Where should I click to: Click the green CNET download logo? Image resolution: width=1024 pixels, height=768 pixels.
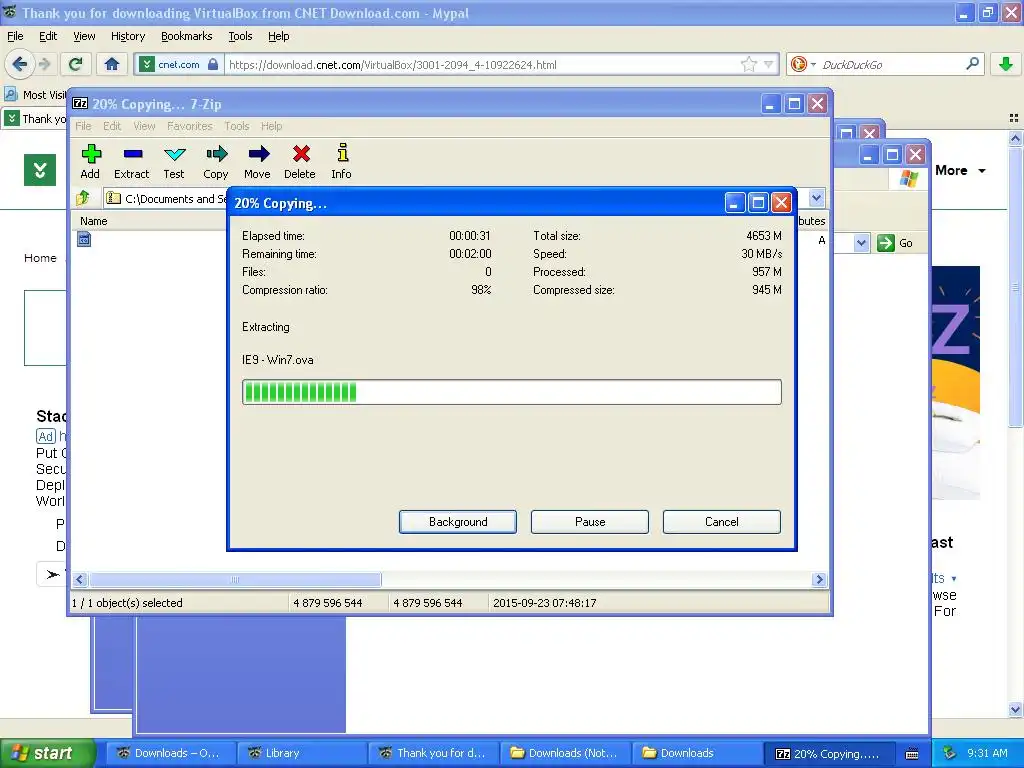tap(40, 170)
